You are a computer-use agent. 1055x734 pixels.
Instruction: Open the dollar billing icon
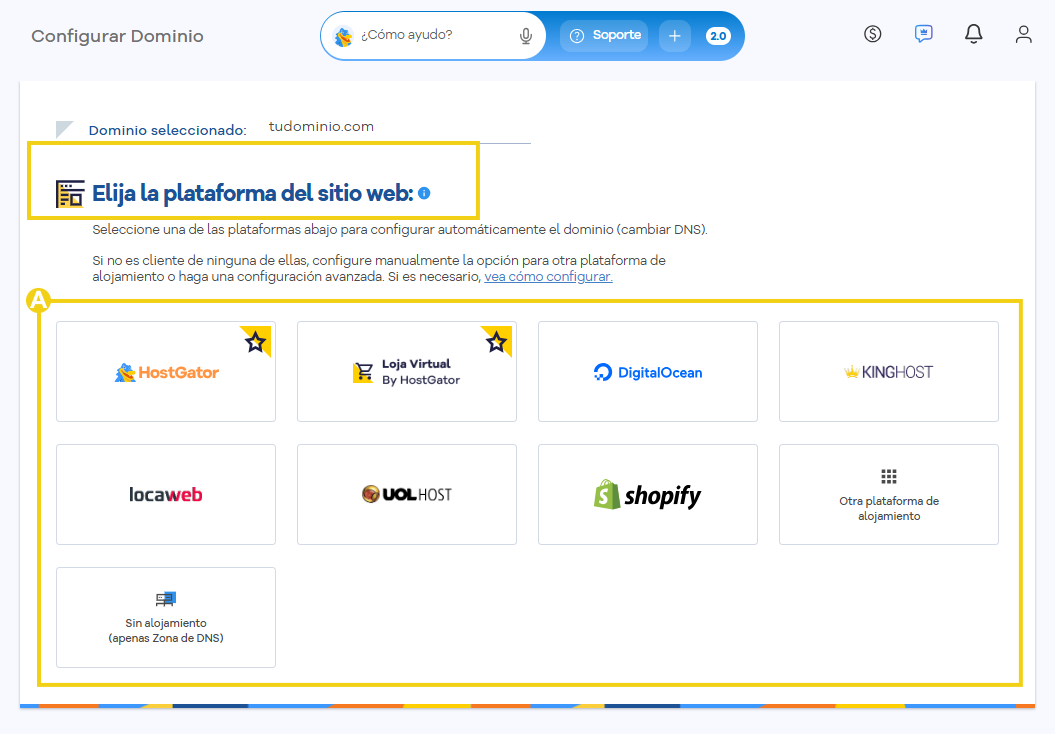click(x=873, y=34)
